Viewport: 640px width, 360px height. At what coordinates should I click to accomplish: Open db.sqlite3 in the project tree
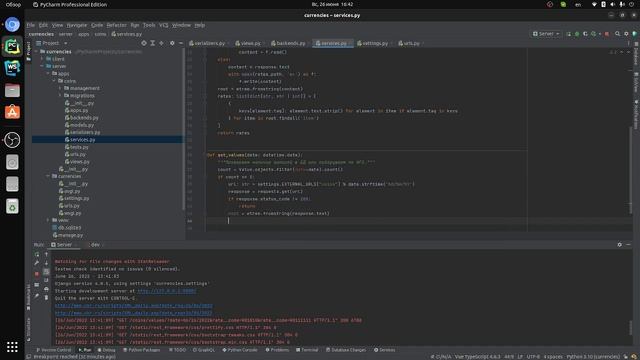pos(67,228)
